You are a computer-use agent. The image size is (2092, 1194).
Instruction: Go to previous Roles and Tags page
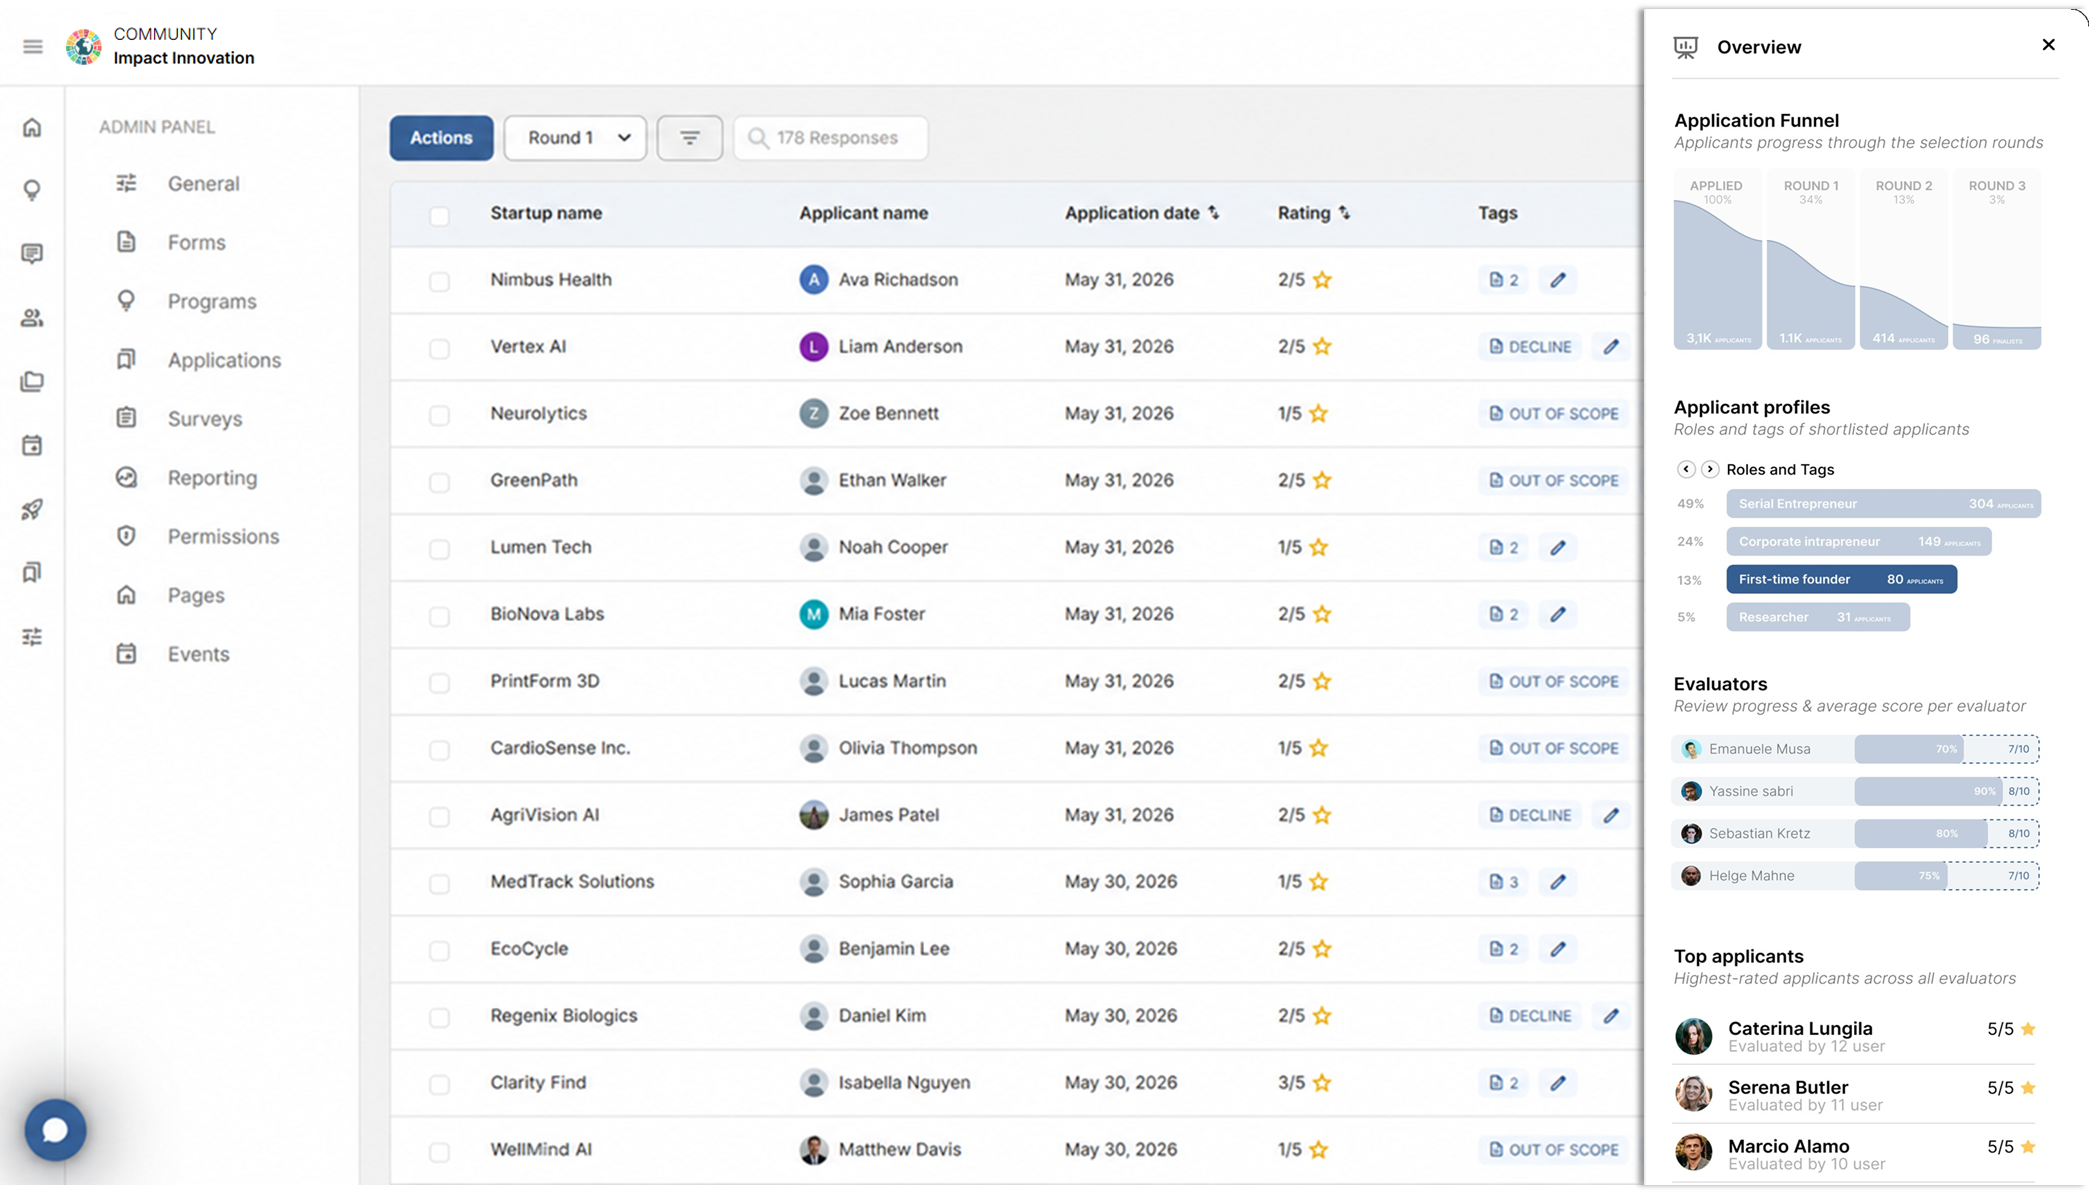1686,469
